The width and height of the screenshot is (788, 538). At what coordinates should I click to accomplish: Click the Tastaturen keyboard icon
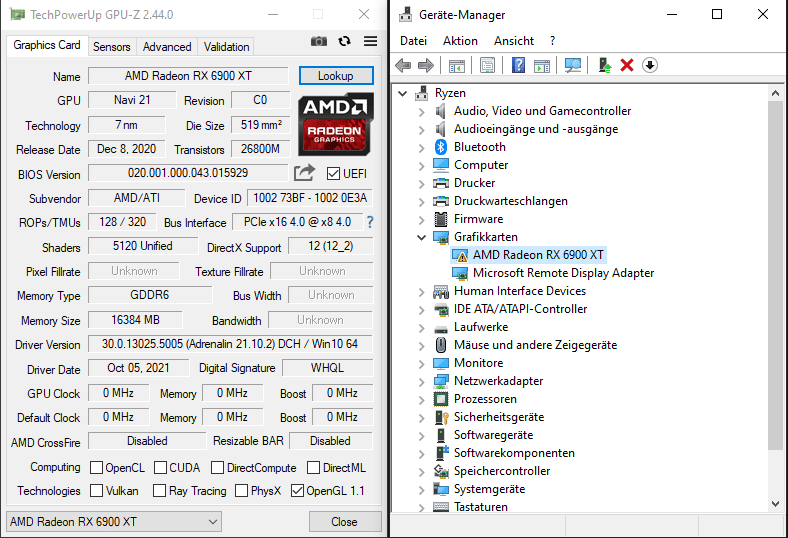(441, 507)
